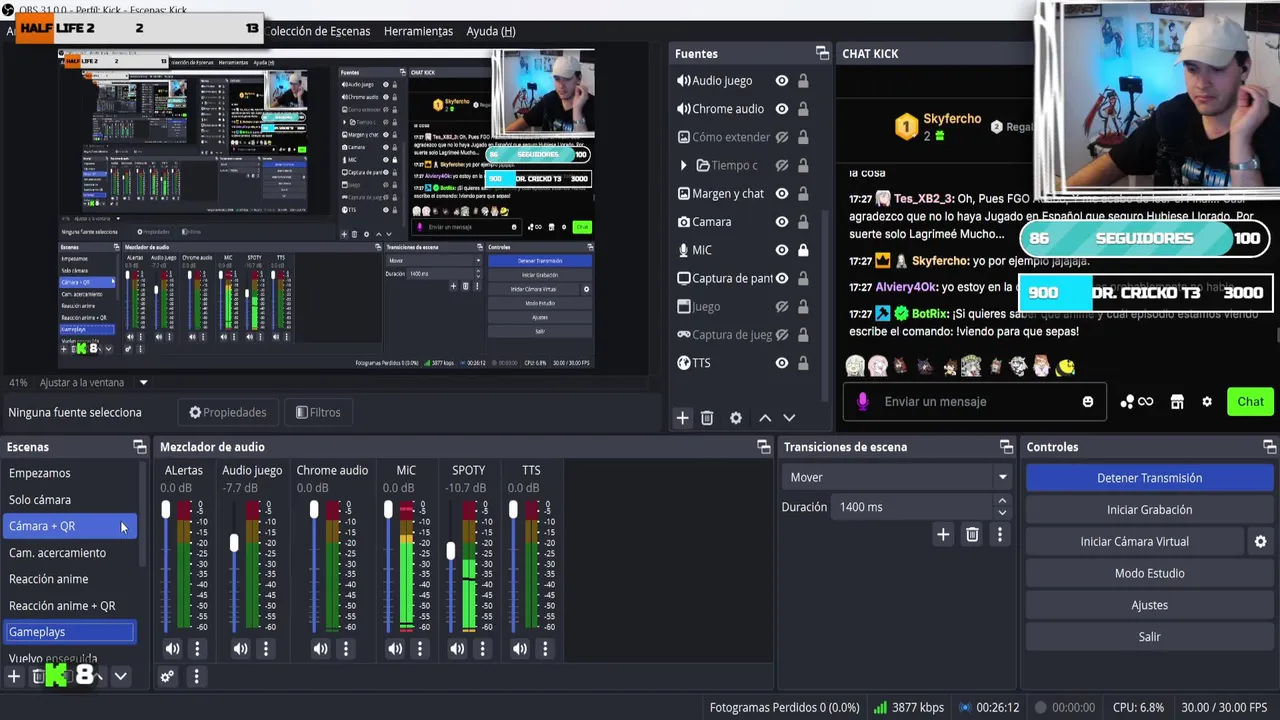1280x720 pixels.
Task: Toggle lock on Captura de pant source
Action: pos(803,278)
